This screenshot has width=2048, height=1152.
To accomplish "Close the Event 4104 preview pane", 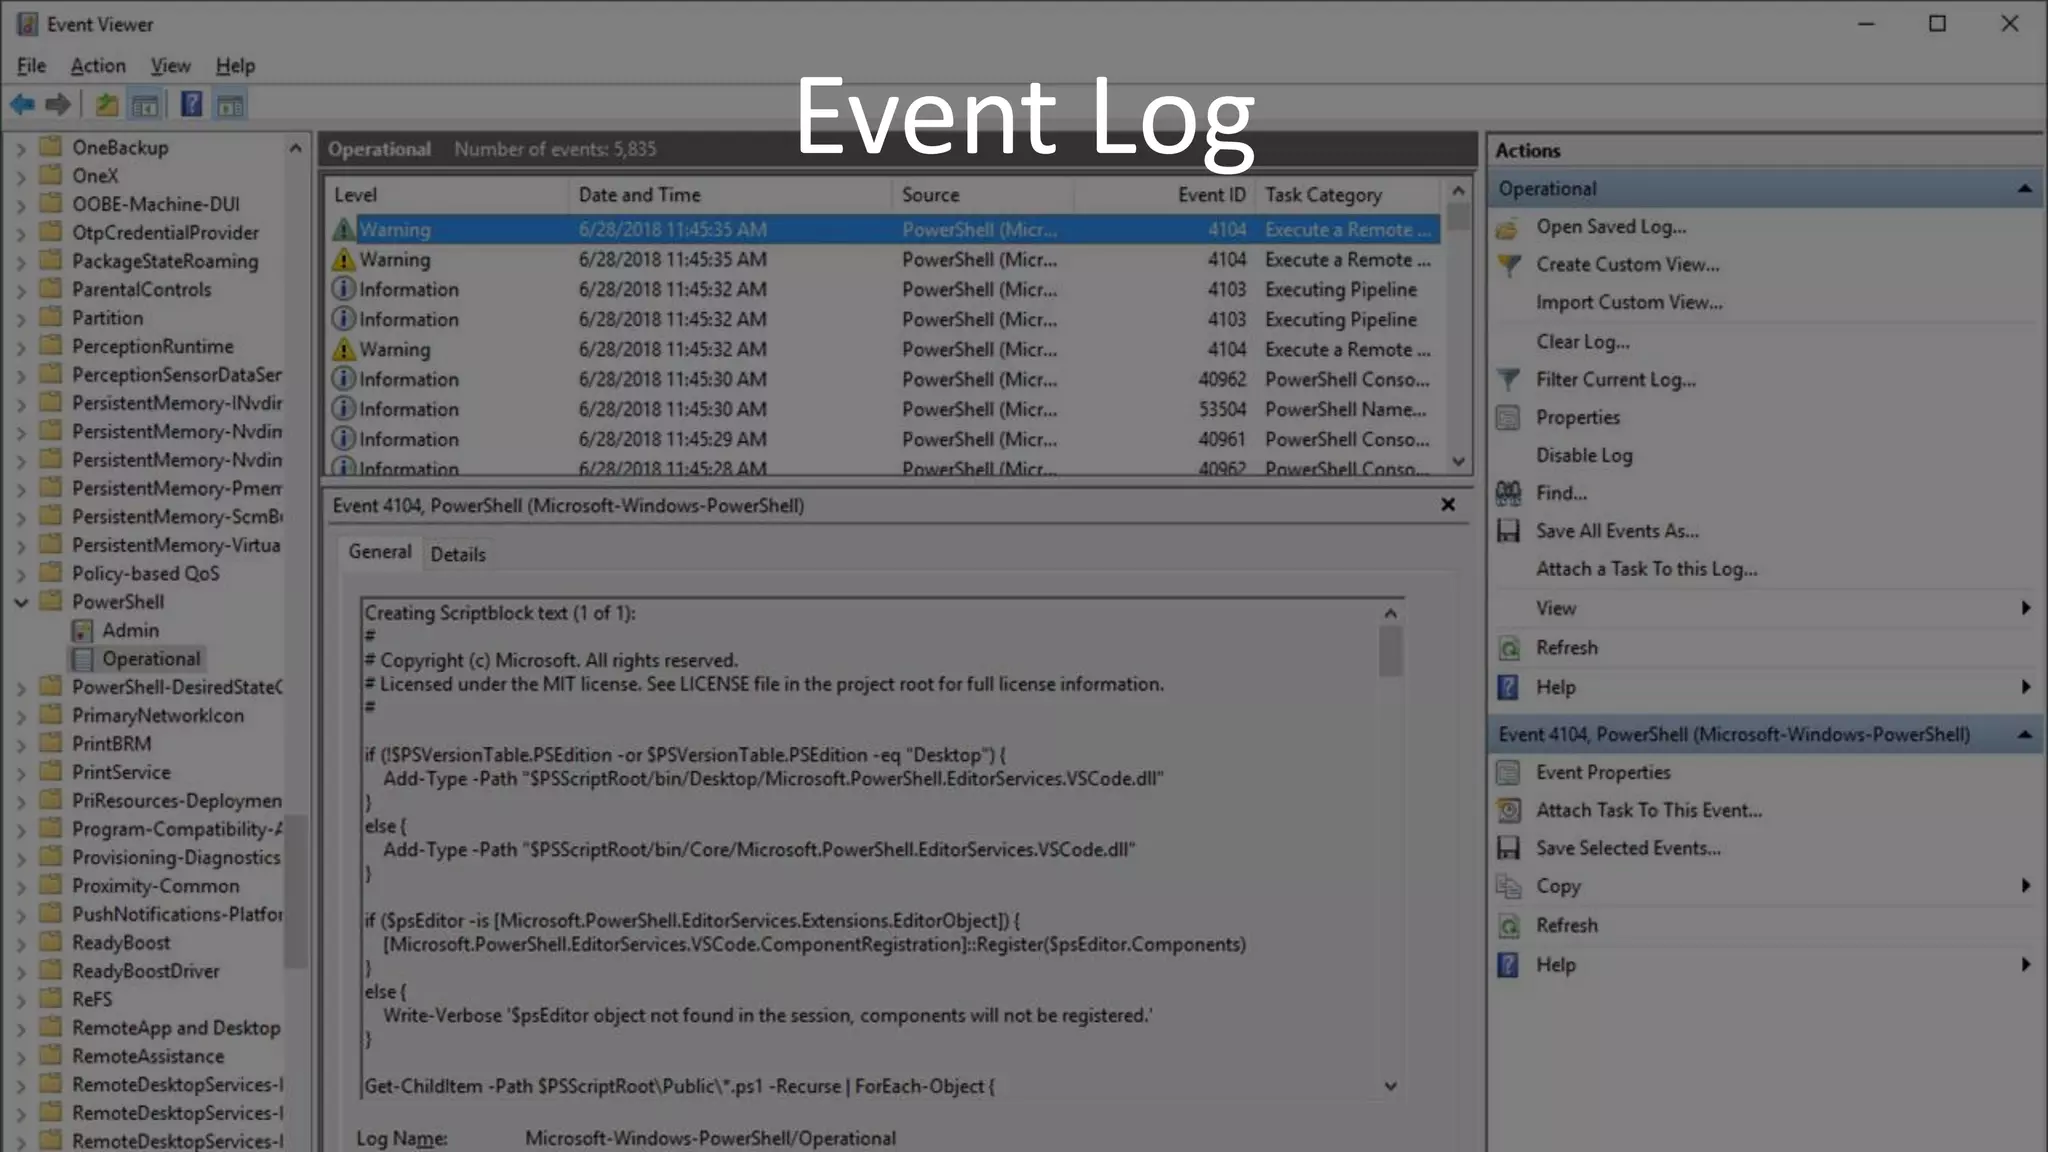I will [x=1448, y=505].
